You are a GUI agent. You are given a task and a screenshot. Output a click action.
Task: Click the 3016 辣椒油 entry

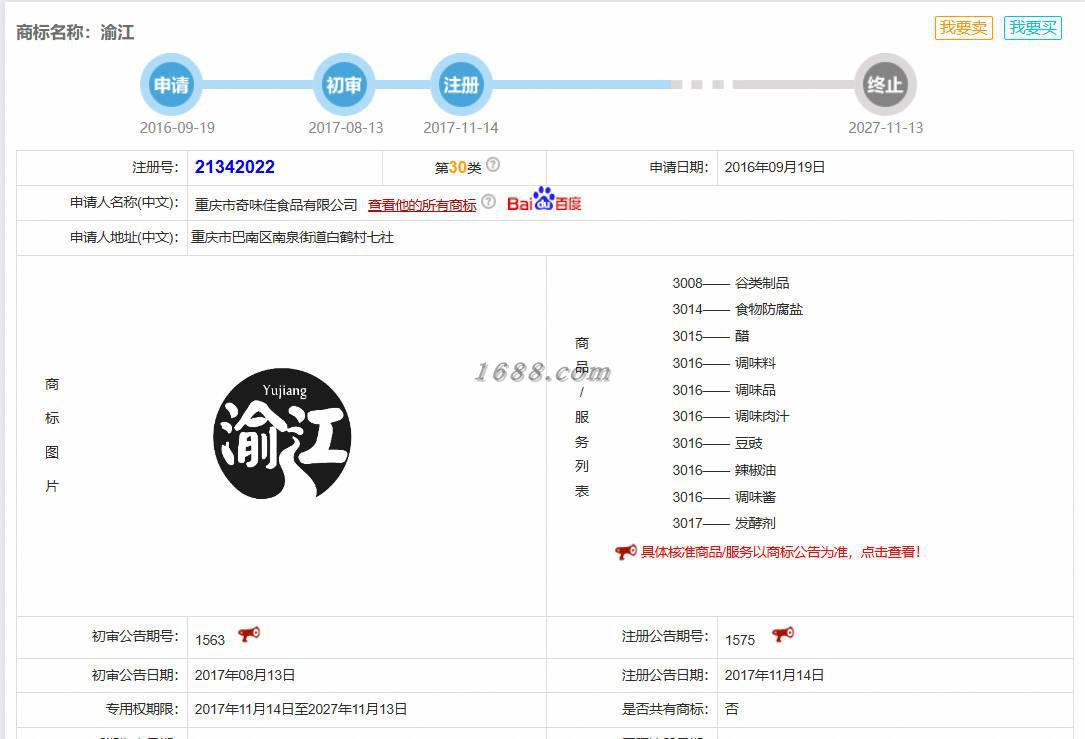724,471
